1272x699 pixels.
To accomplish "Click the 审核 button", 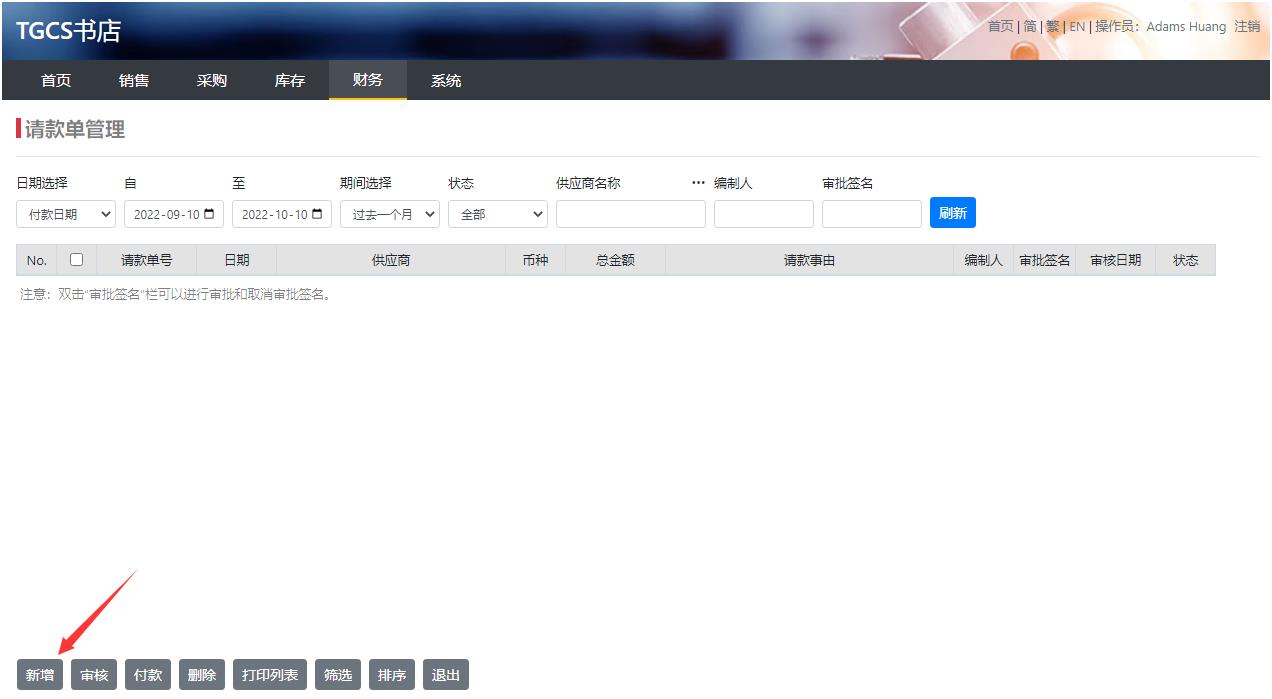I will [x=94, y=675].
